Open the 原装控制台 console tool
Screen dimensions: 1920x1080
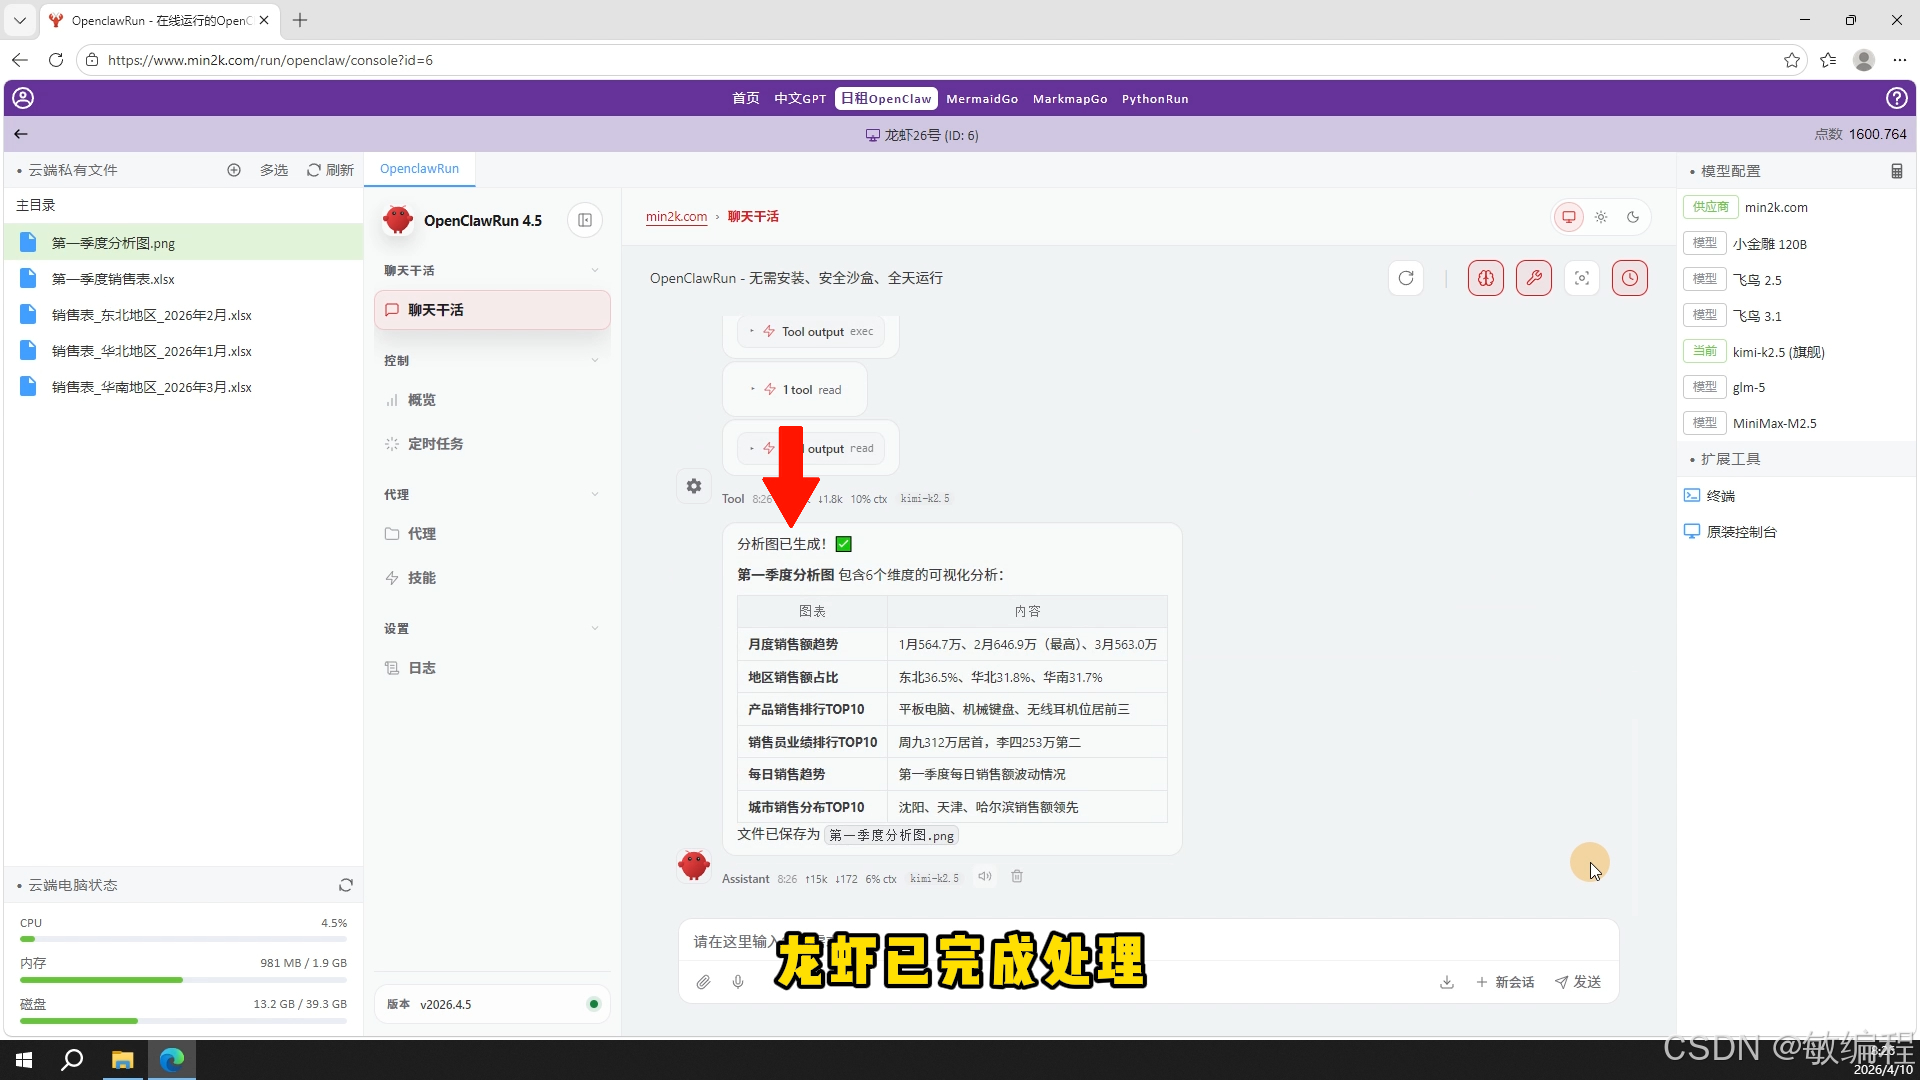coord(1740,531)
